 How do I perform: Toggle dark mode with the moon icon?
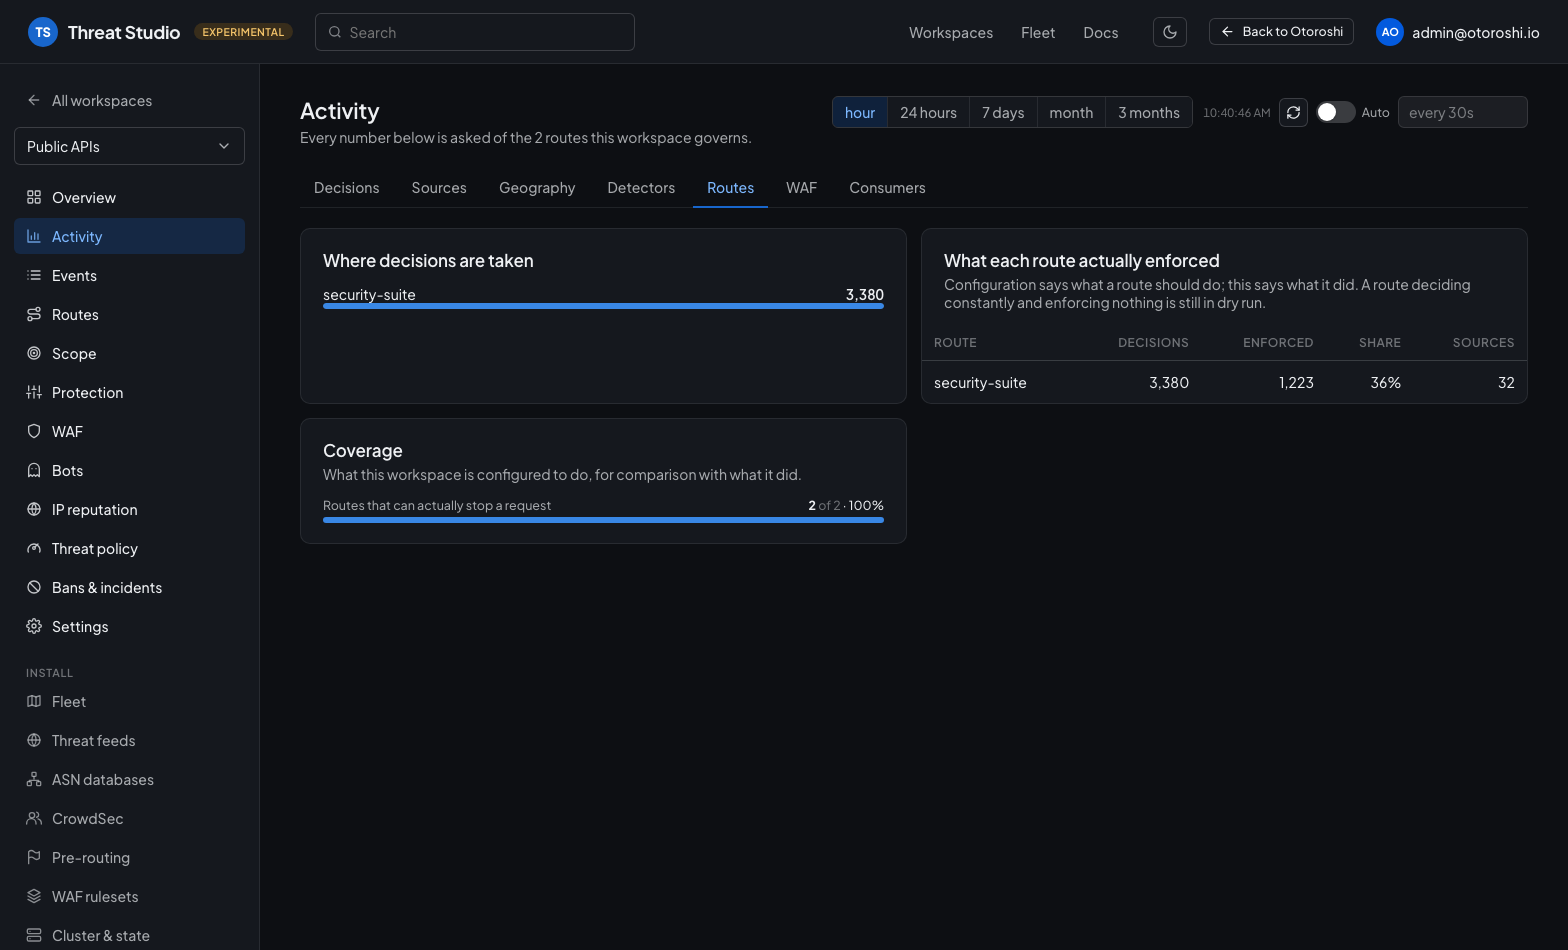coord(1170,32)
